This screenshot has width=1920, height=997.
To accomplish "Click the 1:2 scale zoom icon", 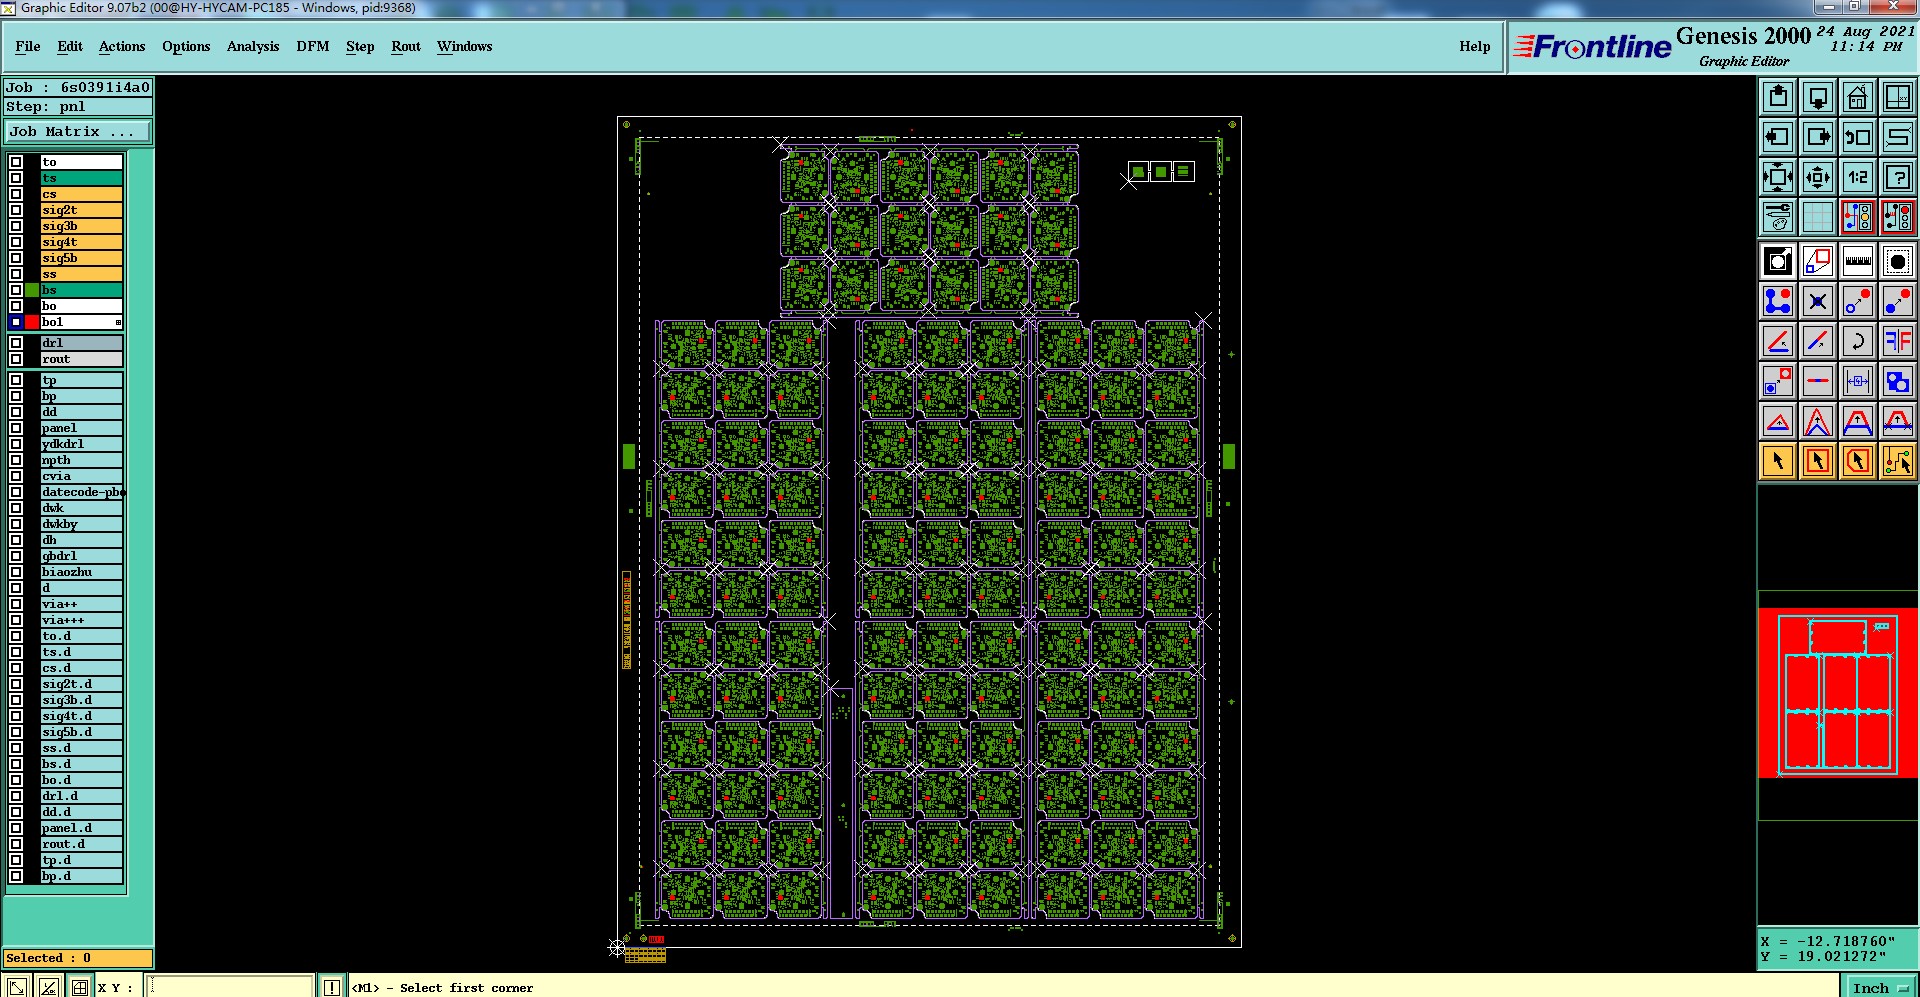I will [1858, 177].
